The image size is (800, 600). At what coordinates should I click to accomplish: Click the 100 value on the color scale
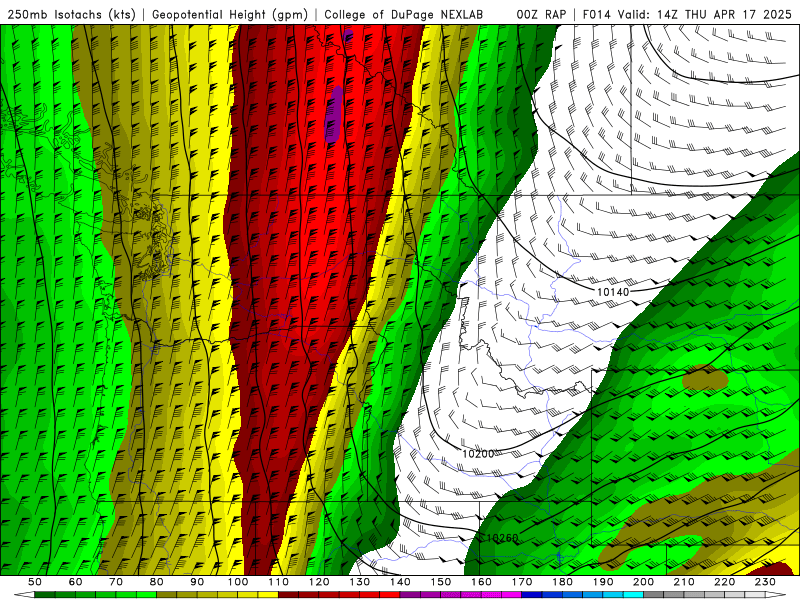pos(238,582)
